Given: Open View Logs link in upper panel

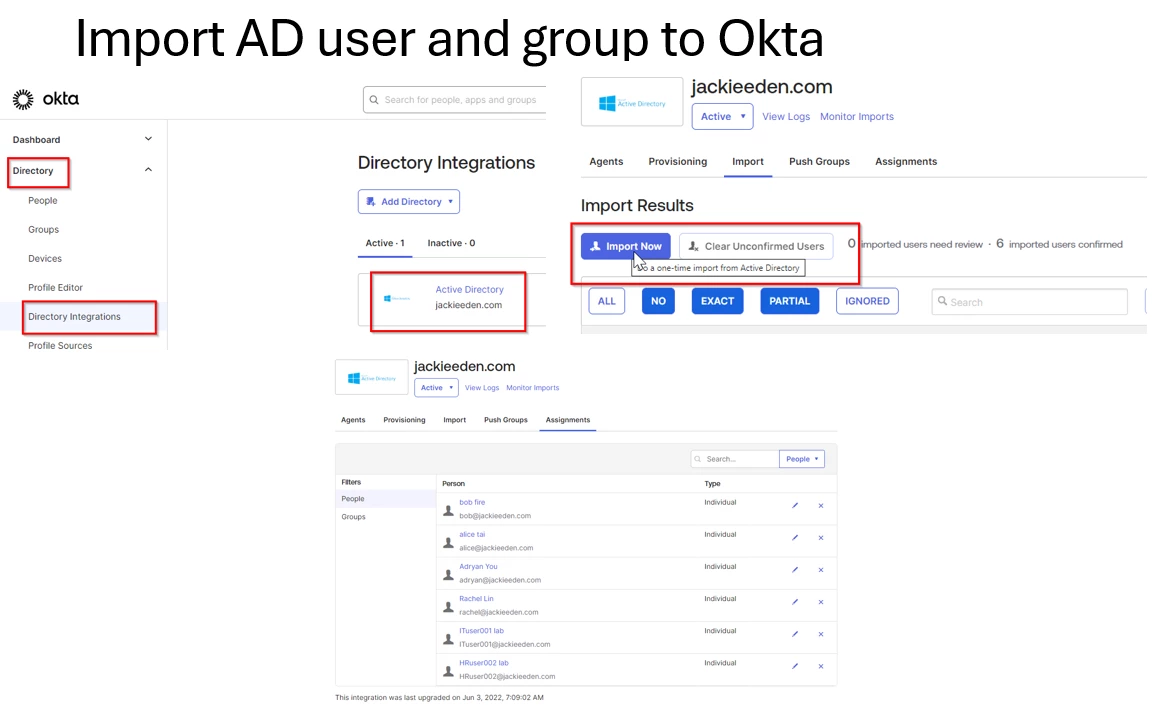Looking at the screenshot, I should (x=786, y=117).
